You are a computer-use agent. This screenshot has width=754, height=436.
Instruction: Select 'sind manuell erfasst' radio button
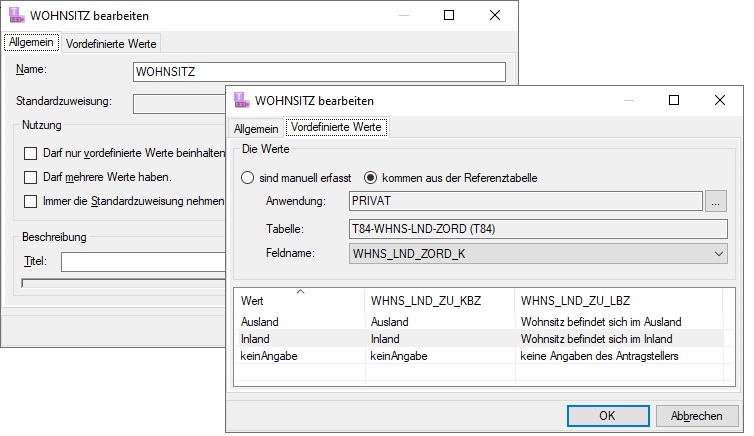coord(247,178)
